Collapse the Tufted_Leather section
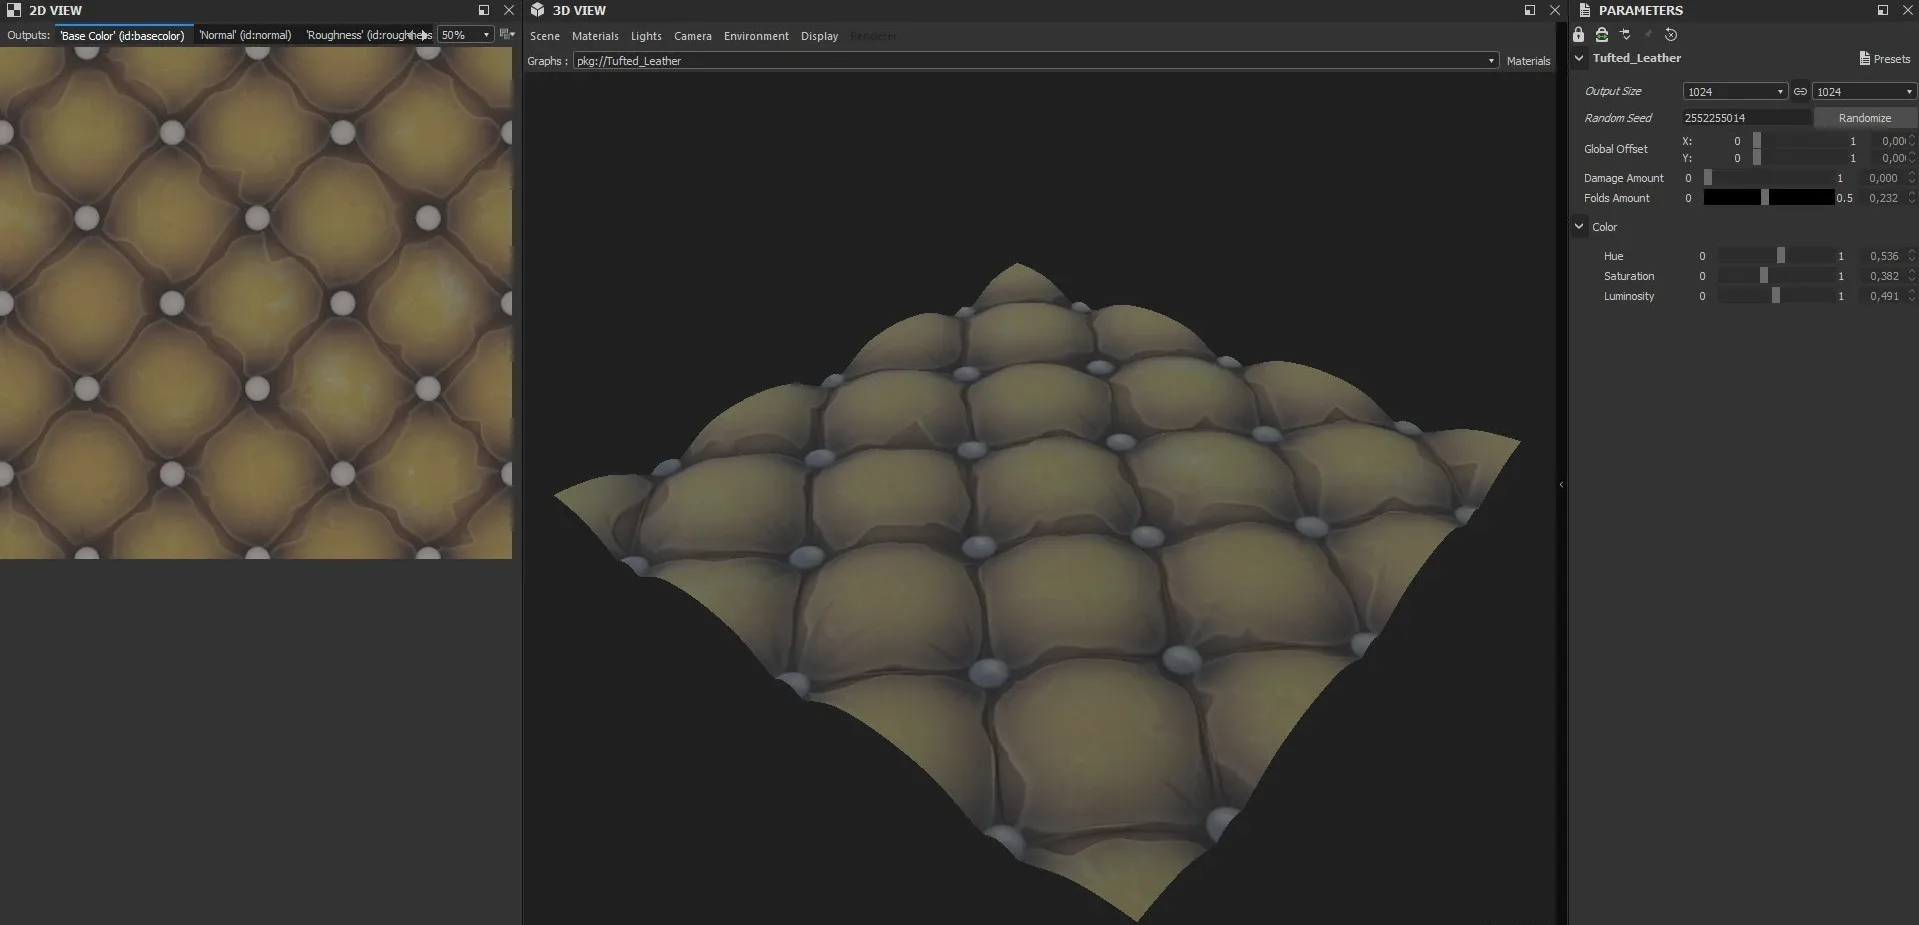This screenshot has width=1919, height=925. tap(1579, 58)
